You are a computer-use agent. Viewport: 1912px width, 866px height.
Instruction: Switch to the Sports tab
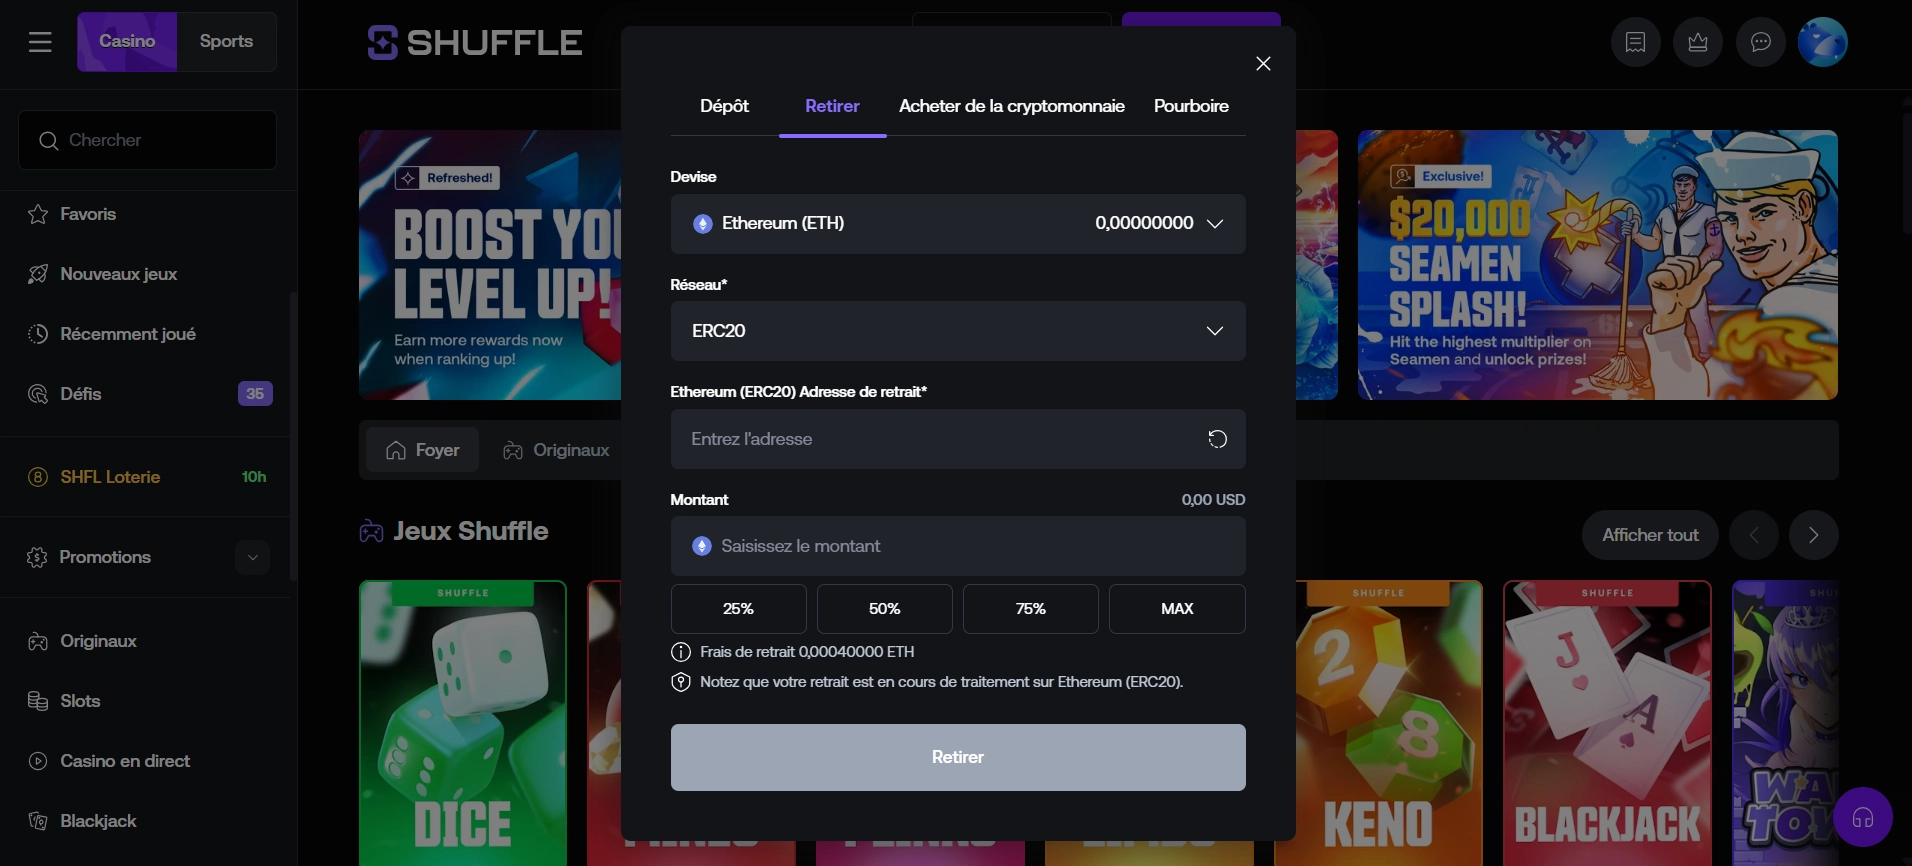click(x=226, y=42)
